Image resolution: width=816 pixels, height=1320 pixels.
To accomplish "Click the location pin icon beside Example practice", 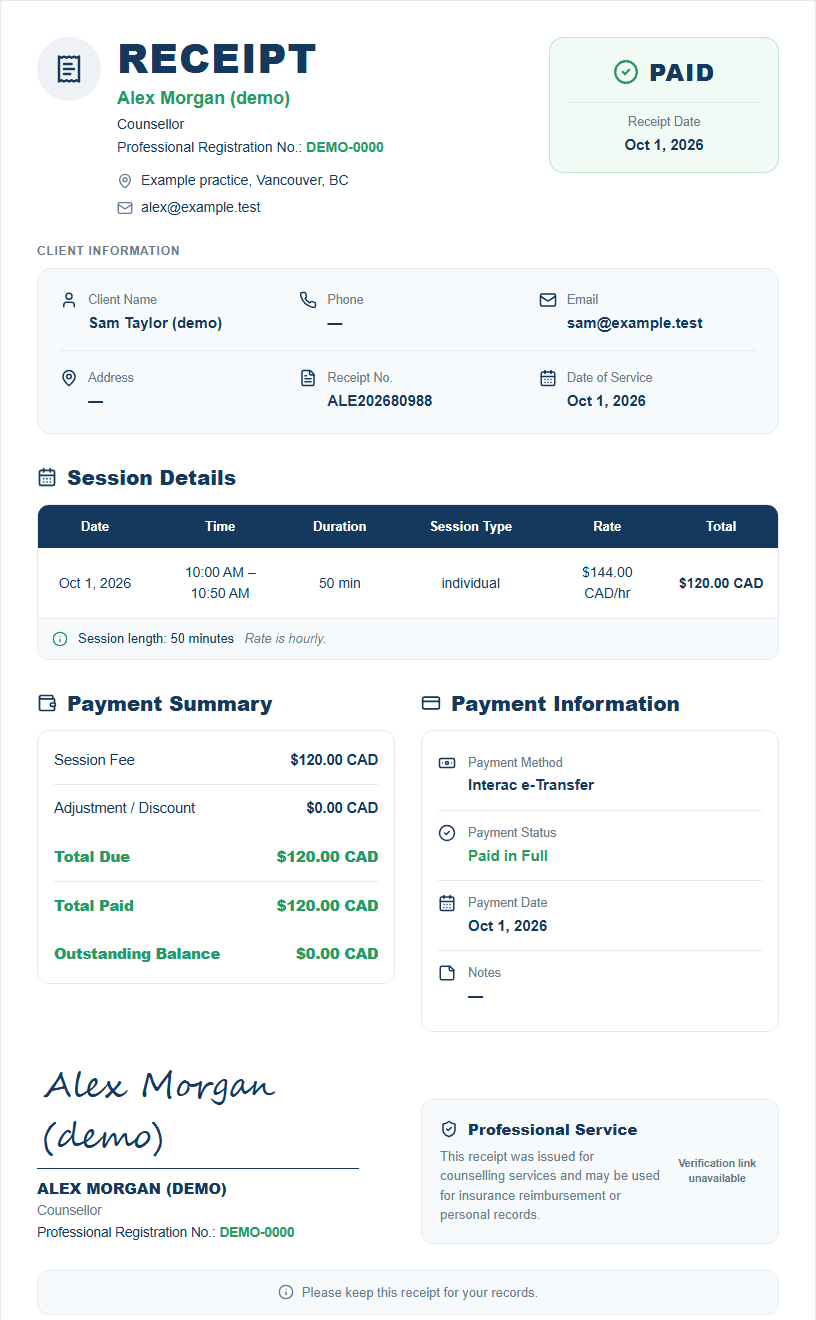I will click(125, 181).
